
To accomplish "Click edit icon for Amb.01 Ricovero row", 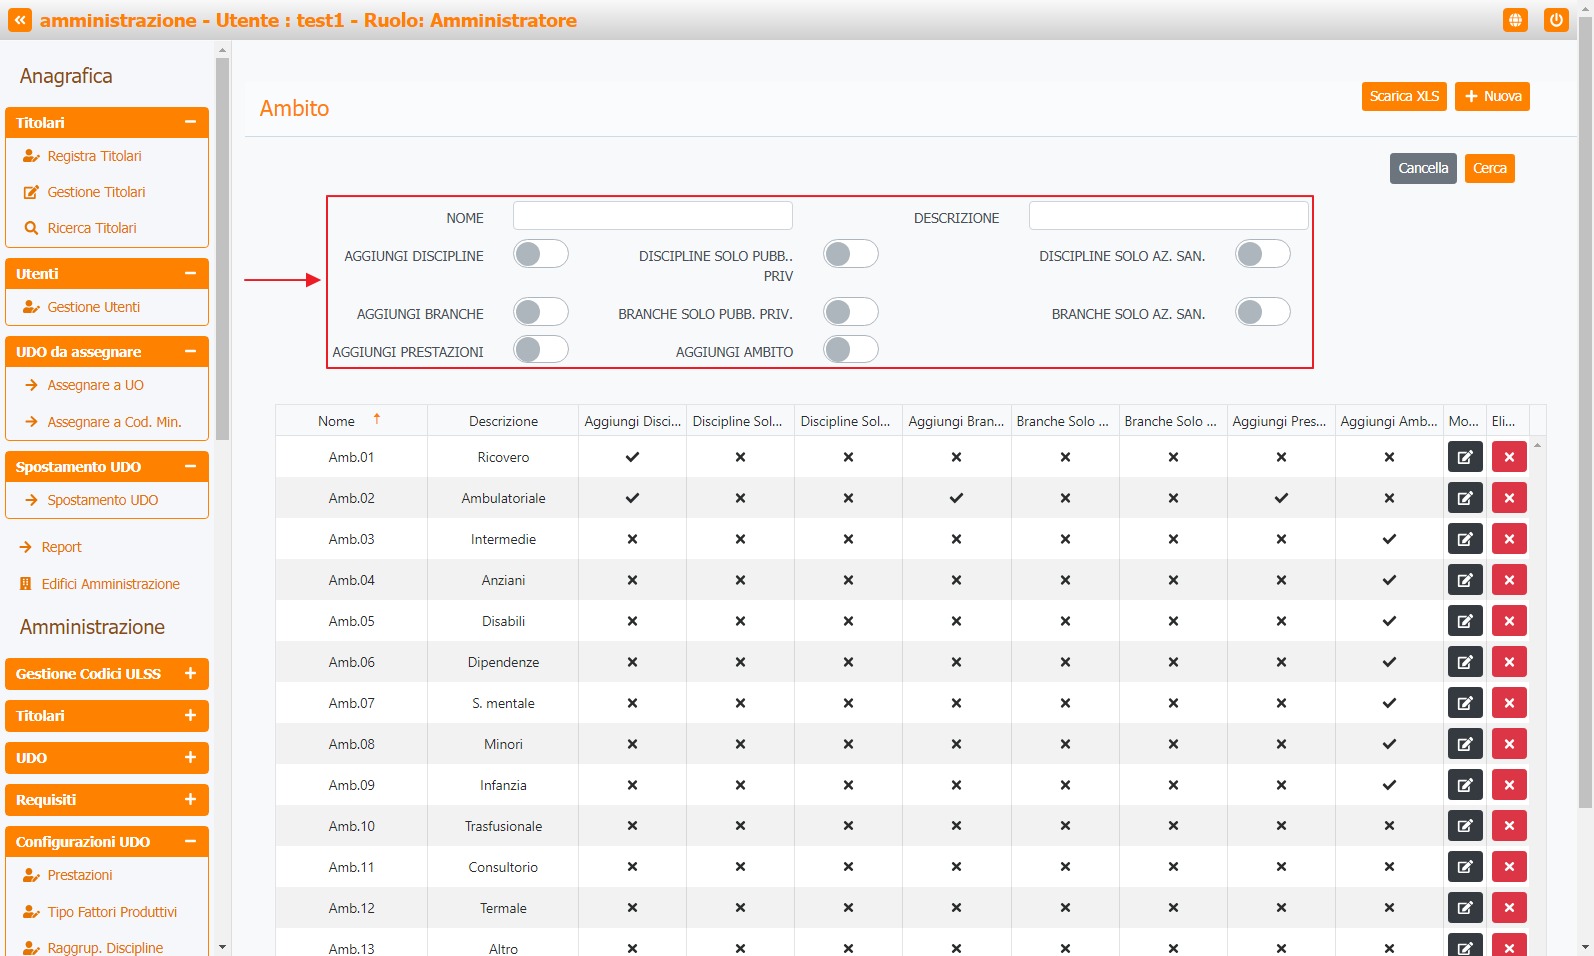I will click(x=1464, y=457).
